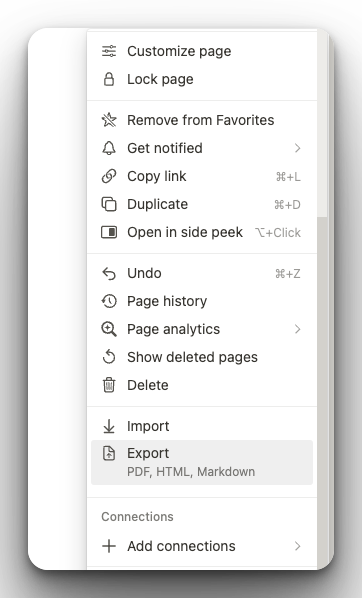Screen dimensions: 362x598
Task: Click the Customize page sliders icon
Action: 109,51
